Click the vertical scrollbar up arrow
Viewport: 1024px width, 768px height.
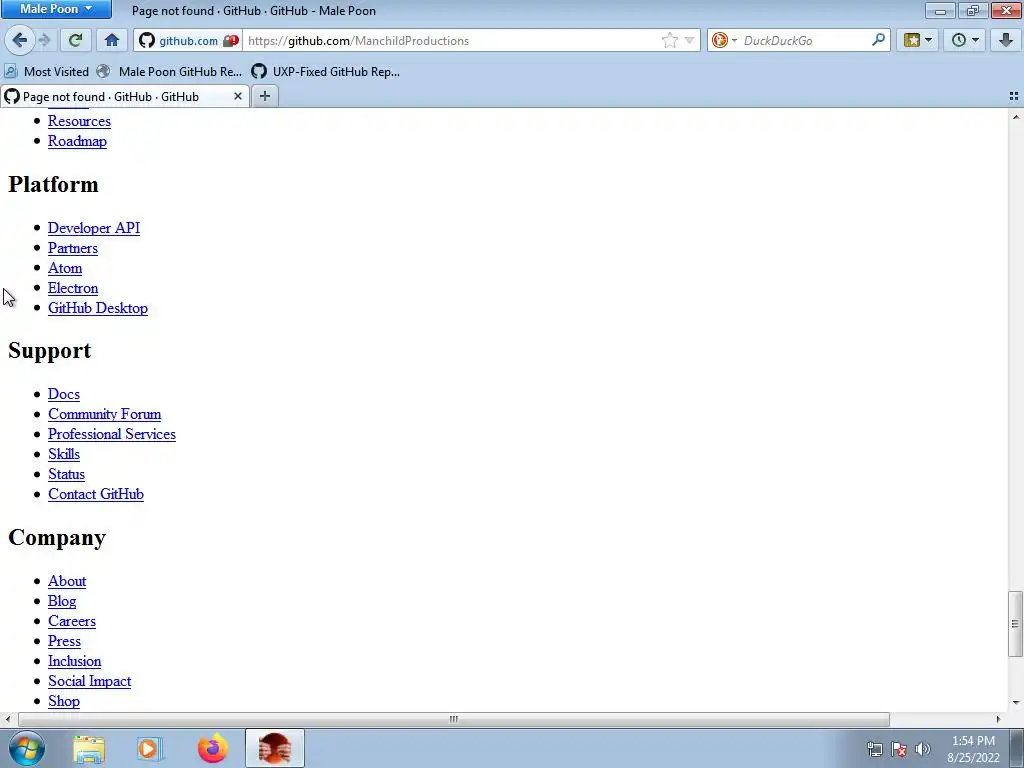[x=1016, y=117]
